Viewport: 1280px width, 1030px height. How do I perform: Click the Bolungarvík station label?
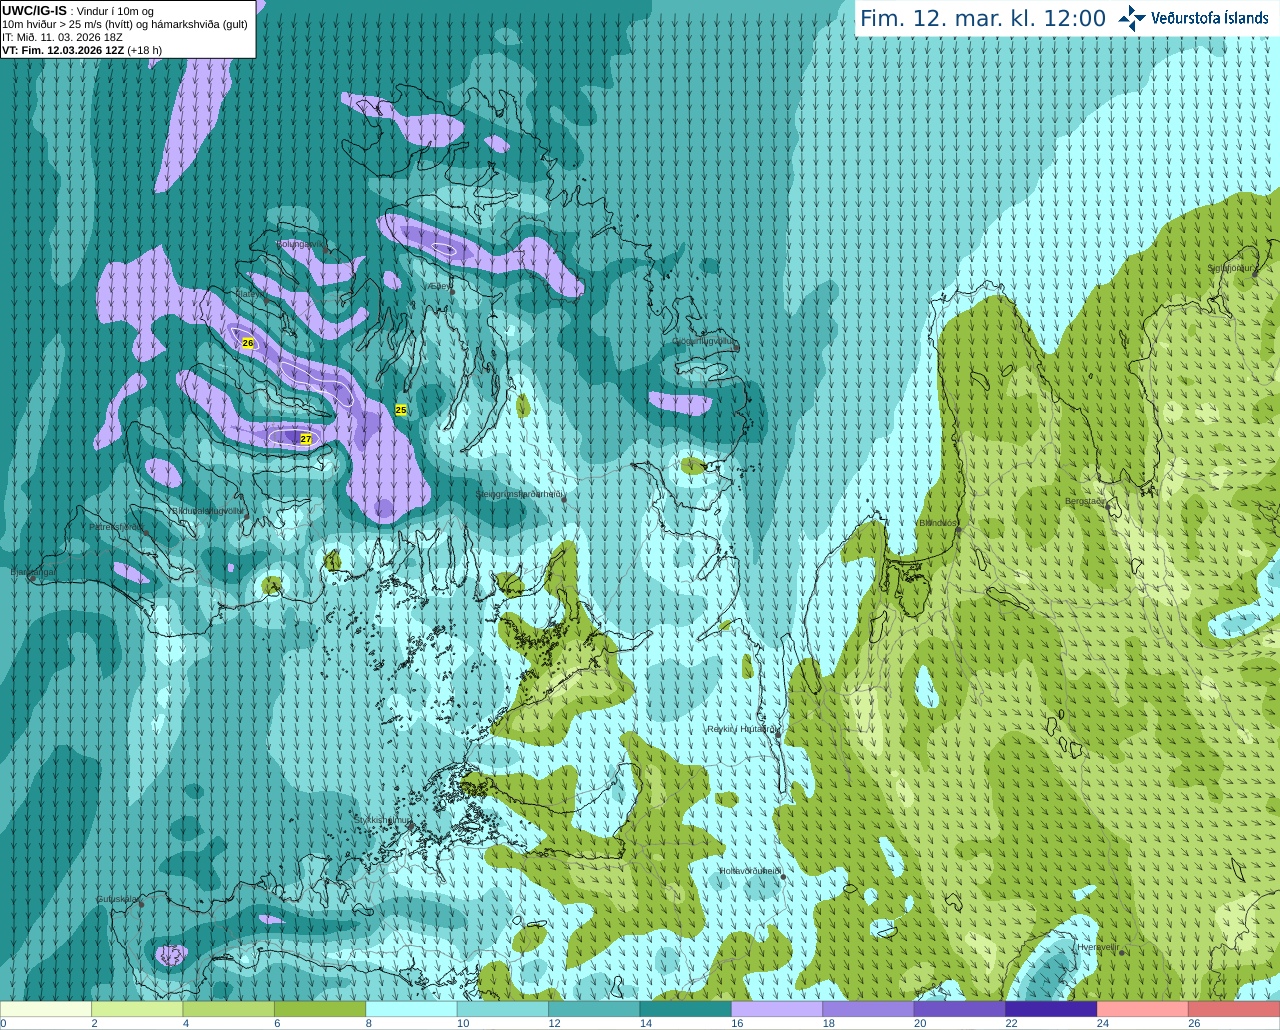(x=301, y=243)
